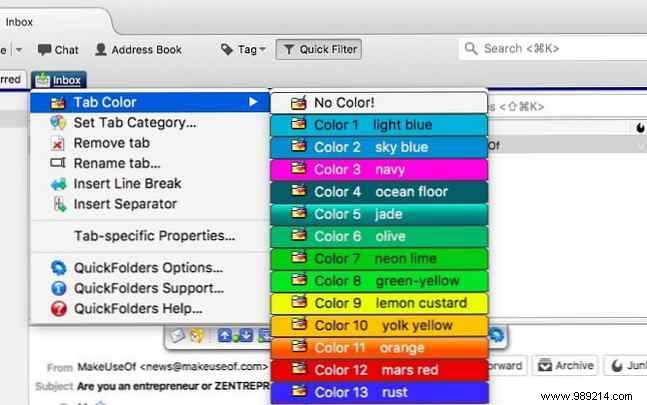Click the flame column header icon
Viewport: 647px width, 405px height.
(640, 128)
